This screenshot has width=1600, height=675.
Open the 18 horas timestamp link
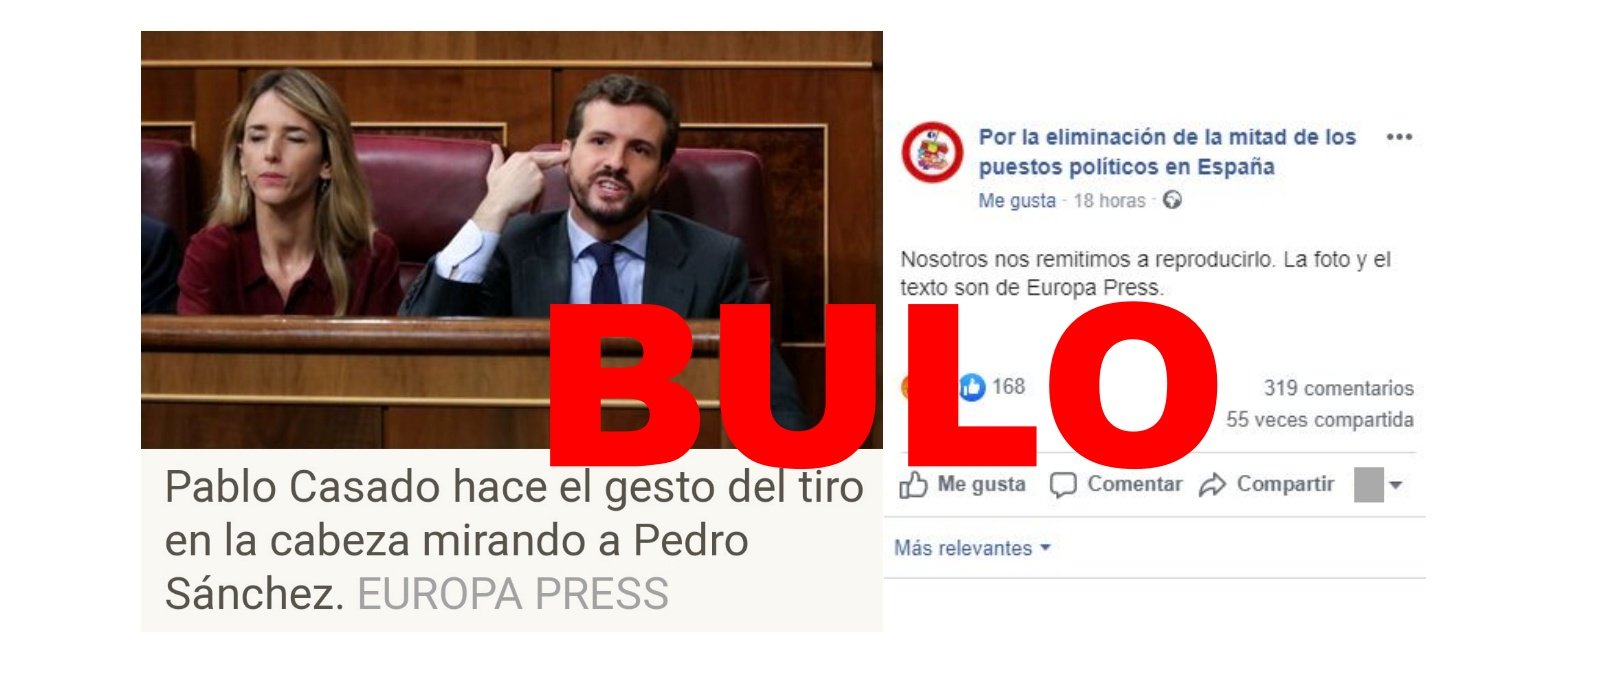point(1109,200)
